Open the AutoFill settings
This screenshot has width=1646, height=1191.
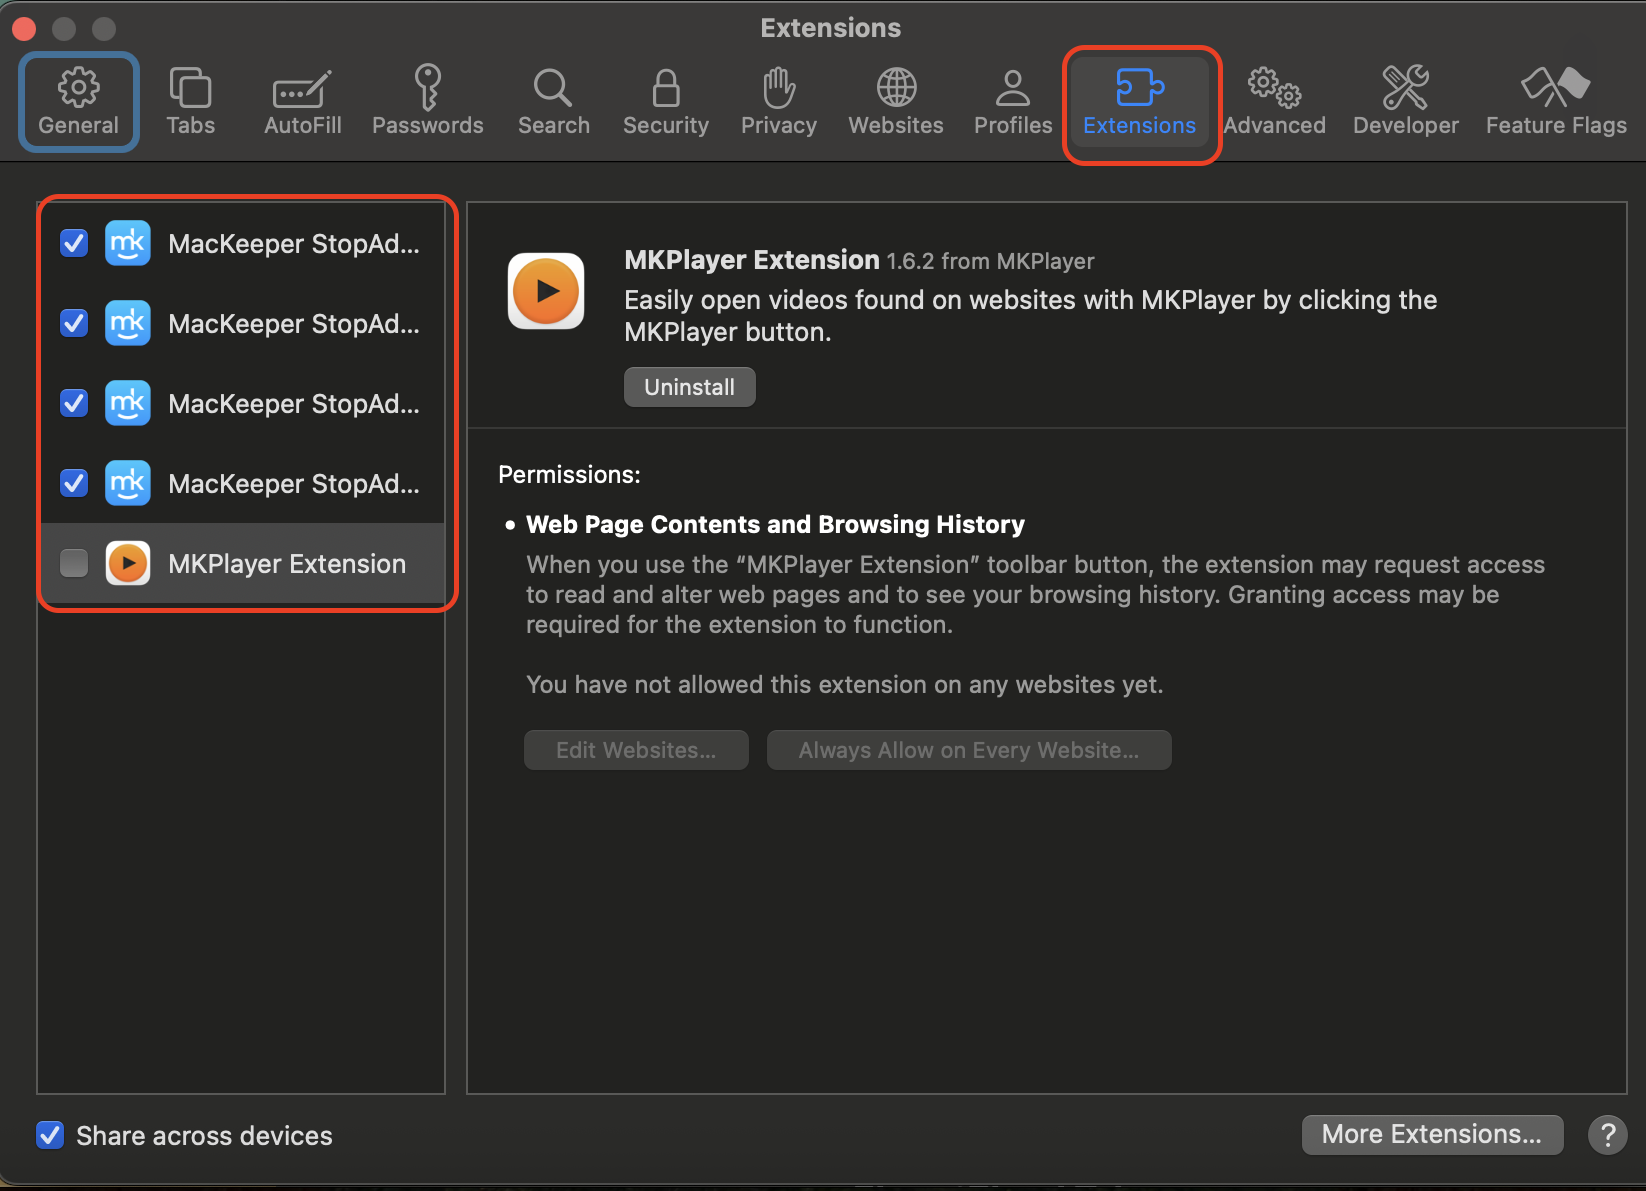pyautogui.click(x=301, y=100)
